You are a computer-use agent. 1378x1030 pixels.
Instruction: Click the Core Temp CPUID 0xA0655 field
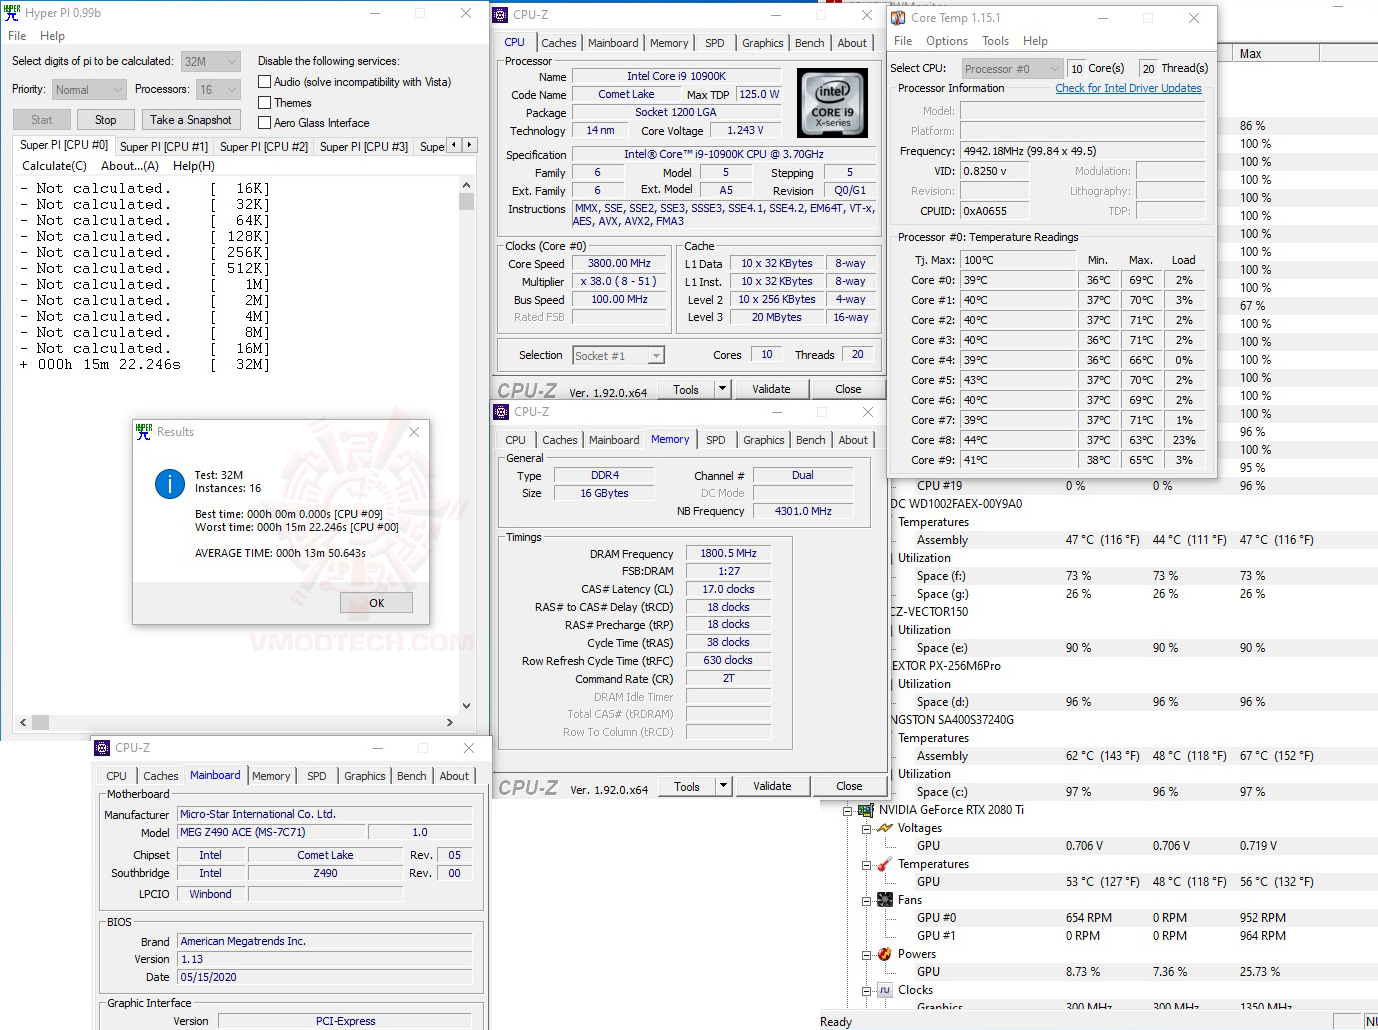pyautogui.click(x=997, y=211)
